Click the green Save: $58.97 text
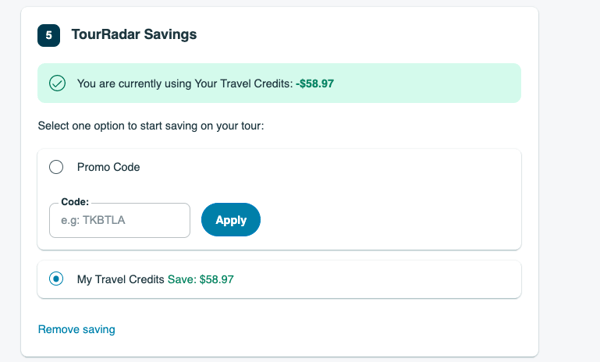Viewport: 600px width, 362px height. point(201,279)
